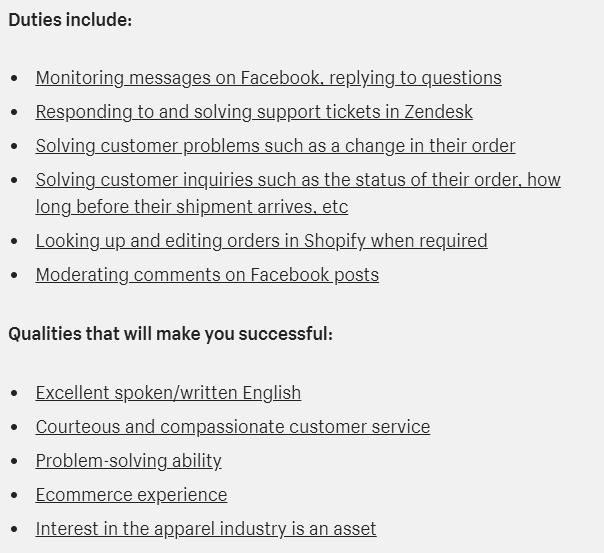
Task: Open the Moderating comments on Facebook posts link
Action: tap(207, 275)
